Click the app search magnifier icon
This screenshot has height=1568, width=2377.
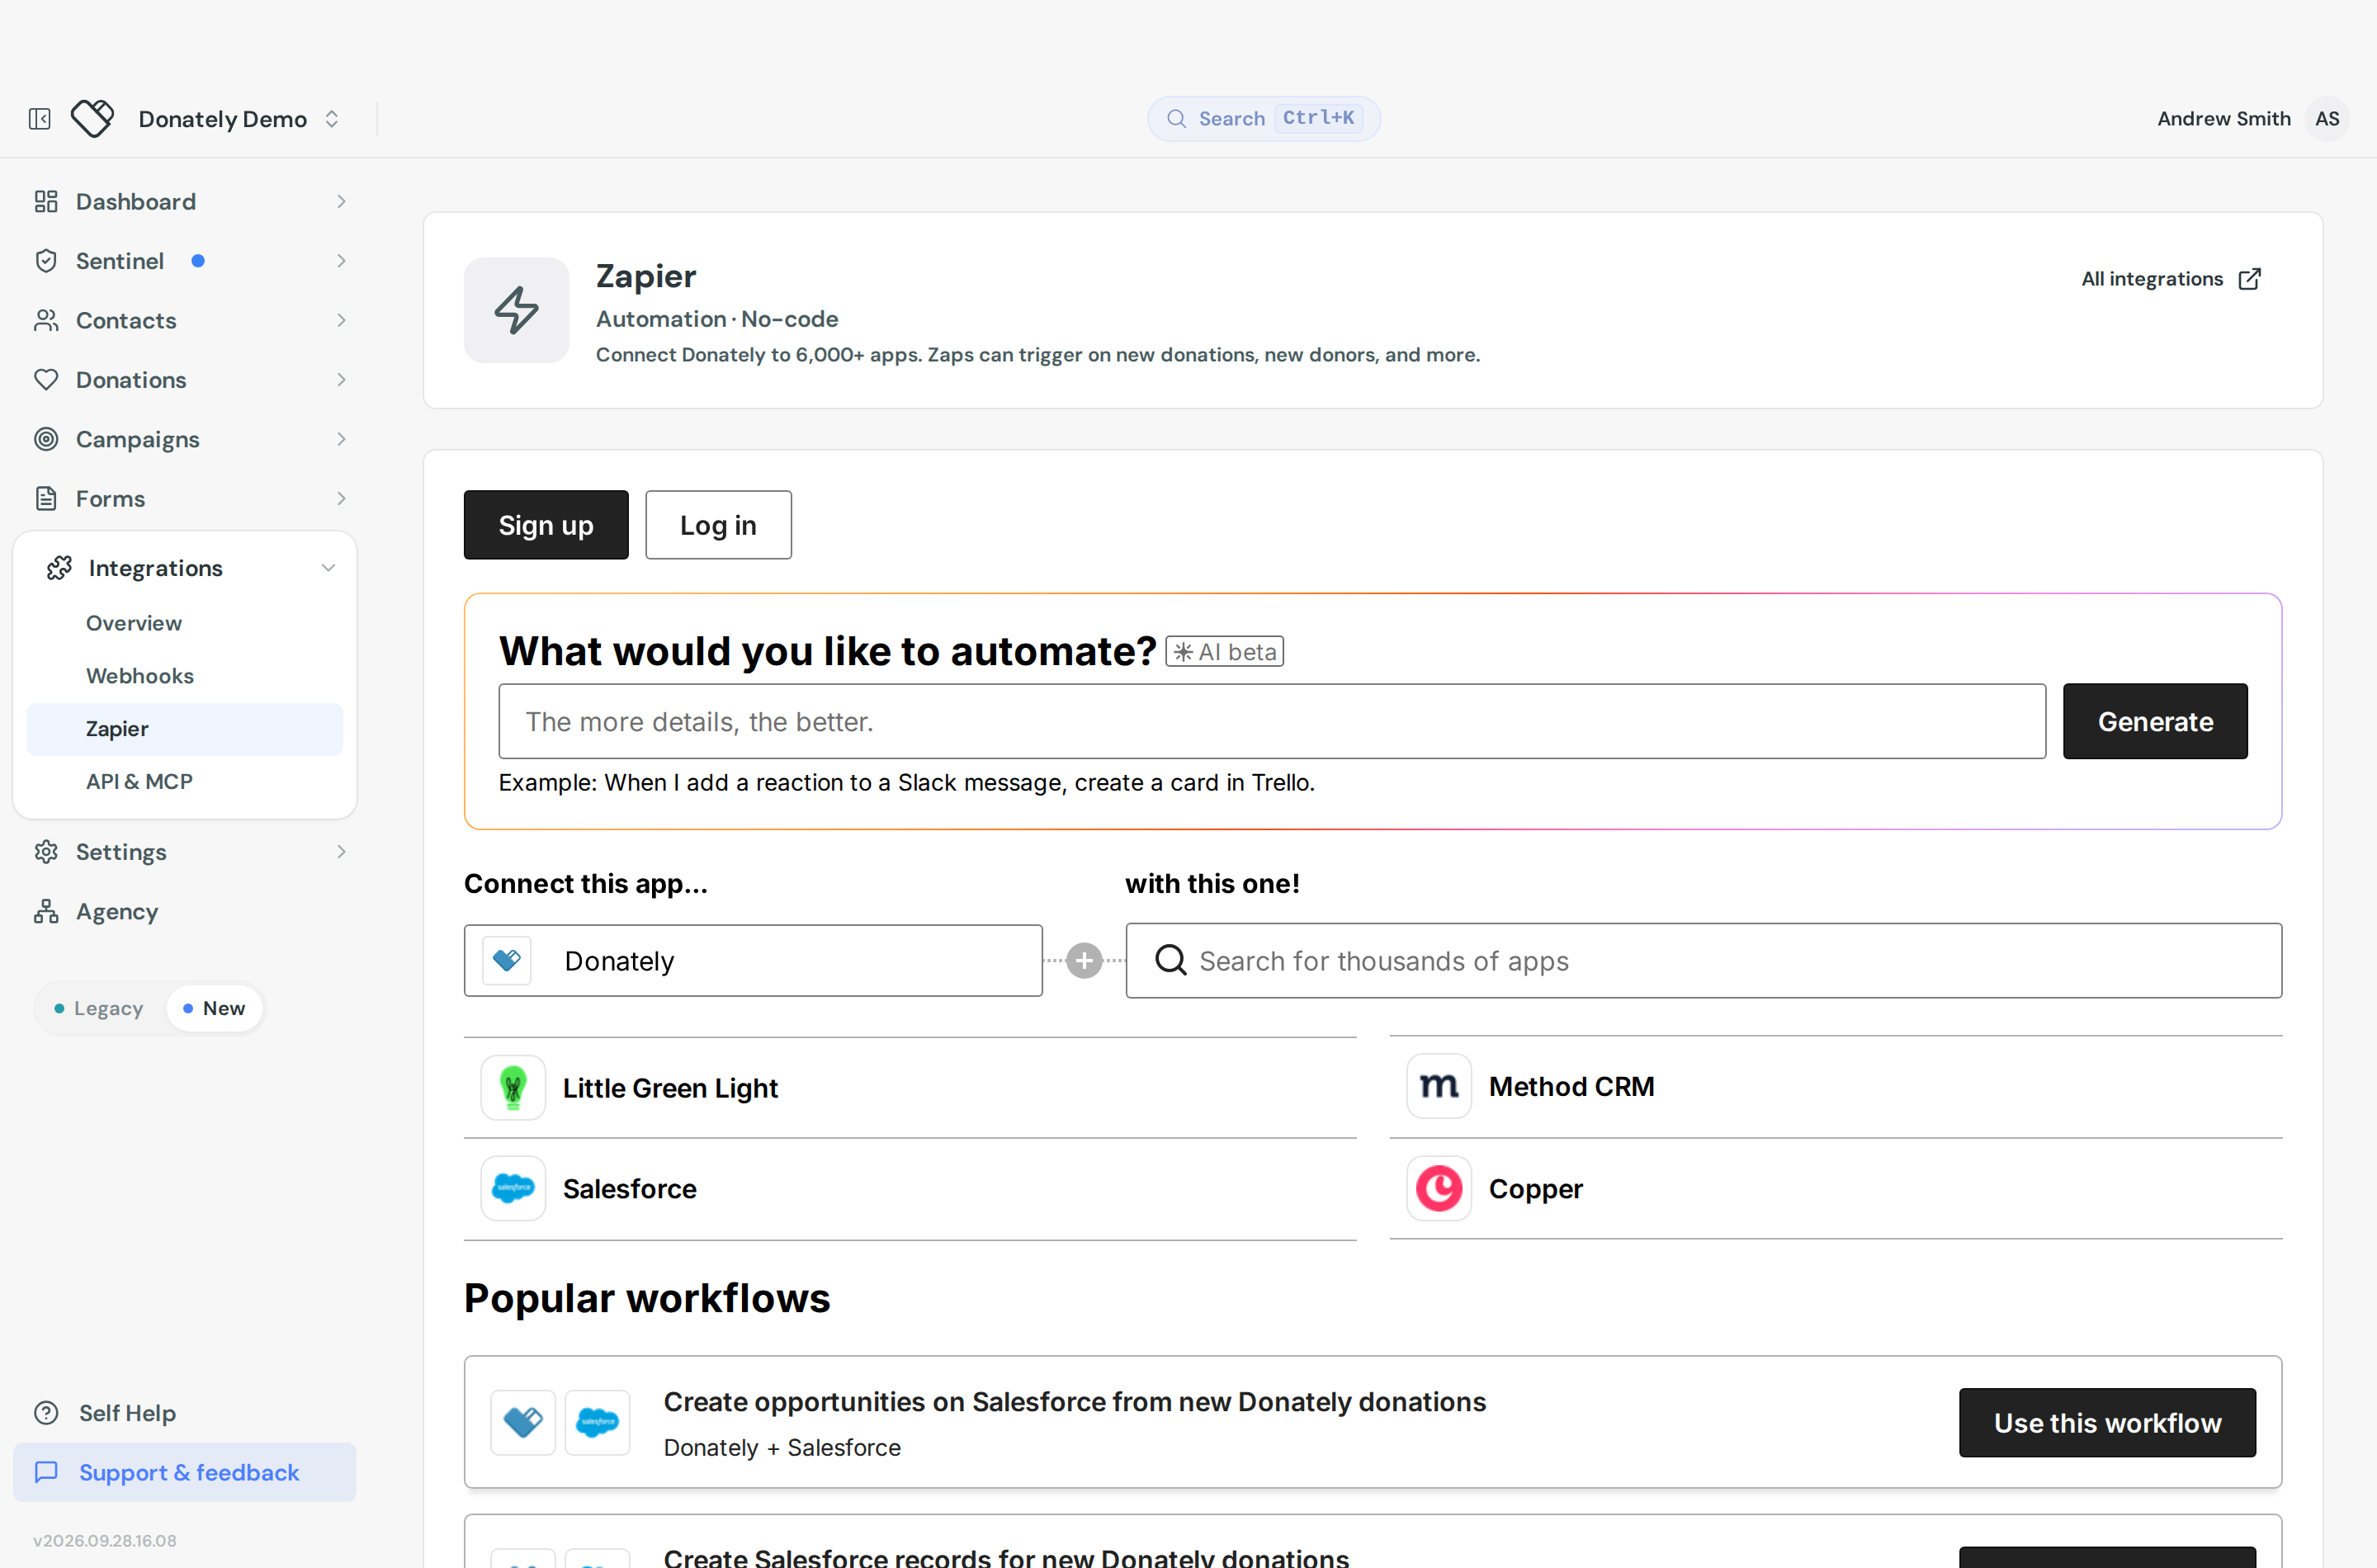click(x=1170, y=960)
